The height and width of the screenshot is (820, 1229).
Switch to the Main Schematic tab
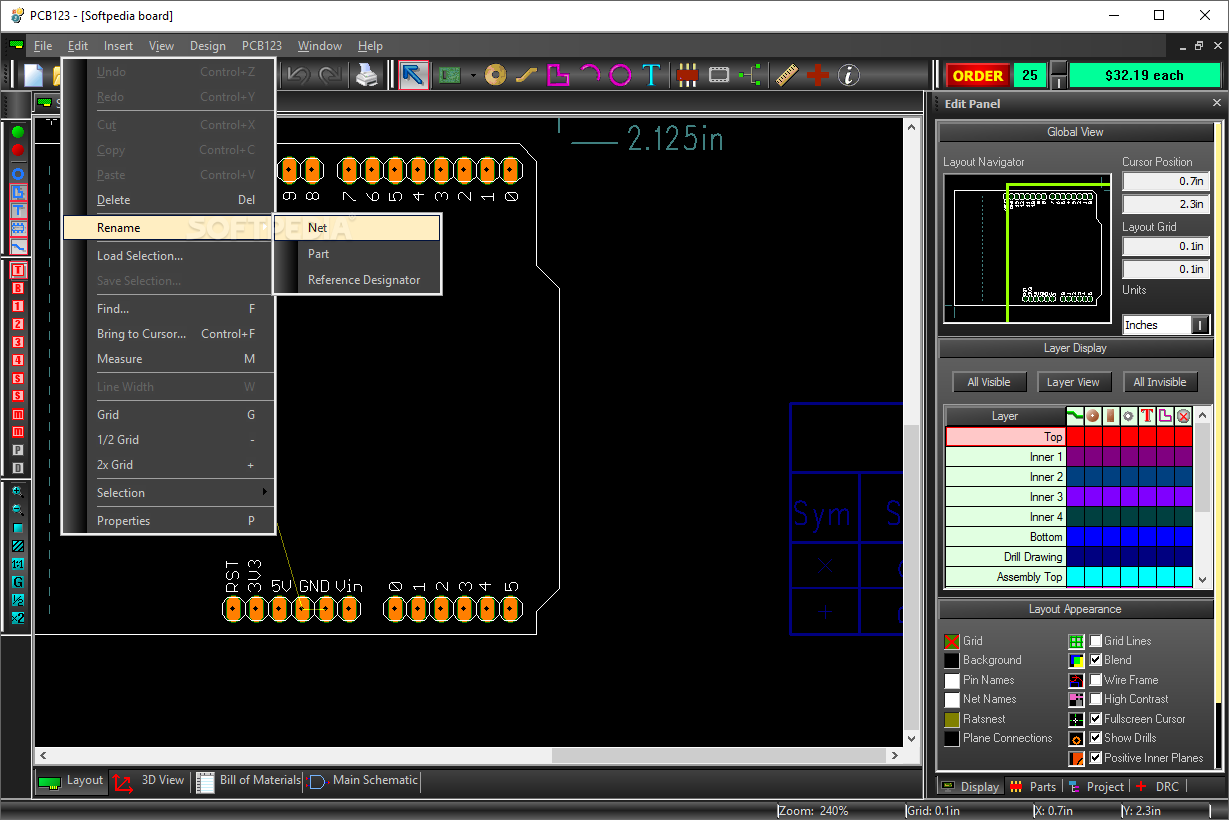[x=363, y=781]
